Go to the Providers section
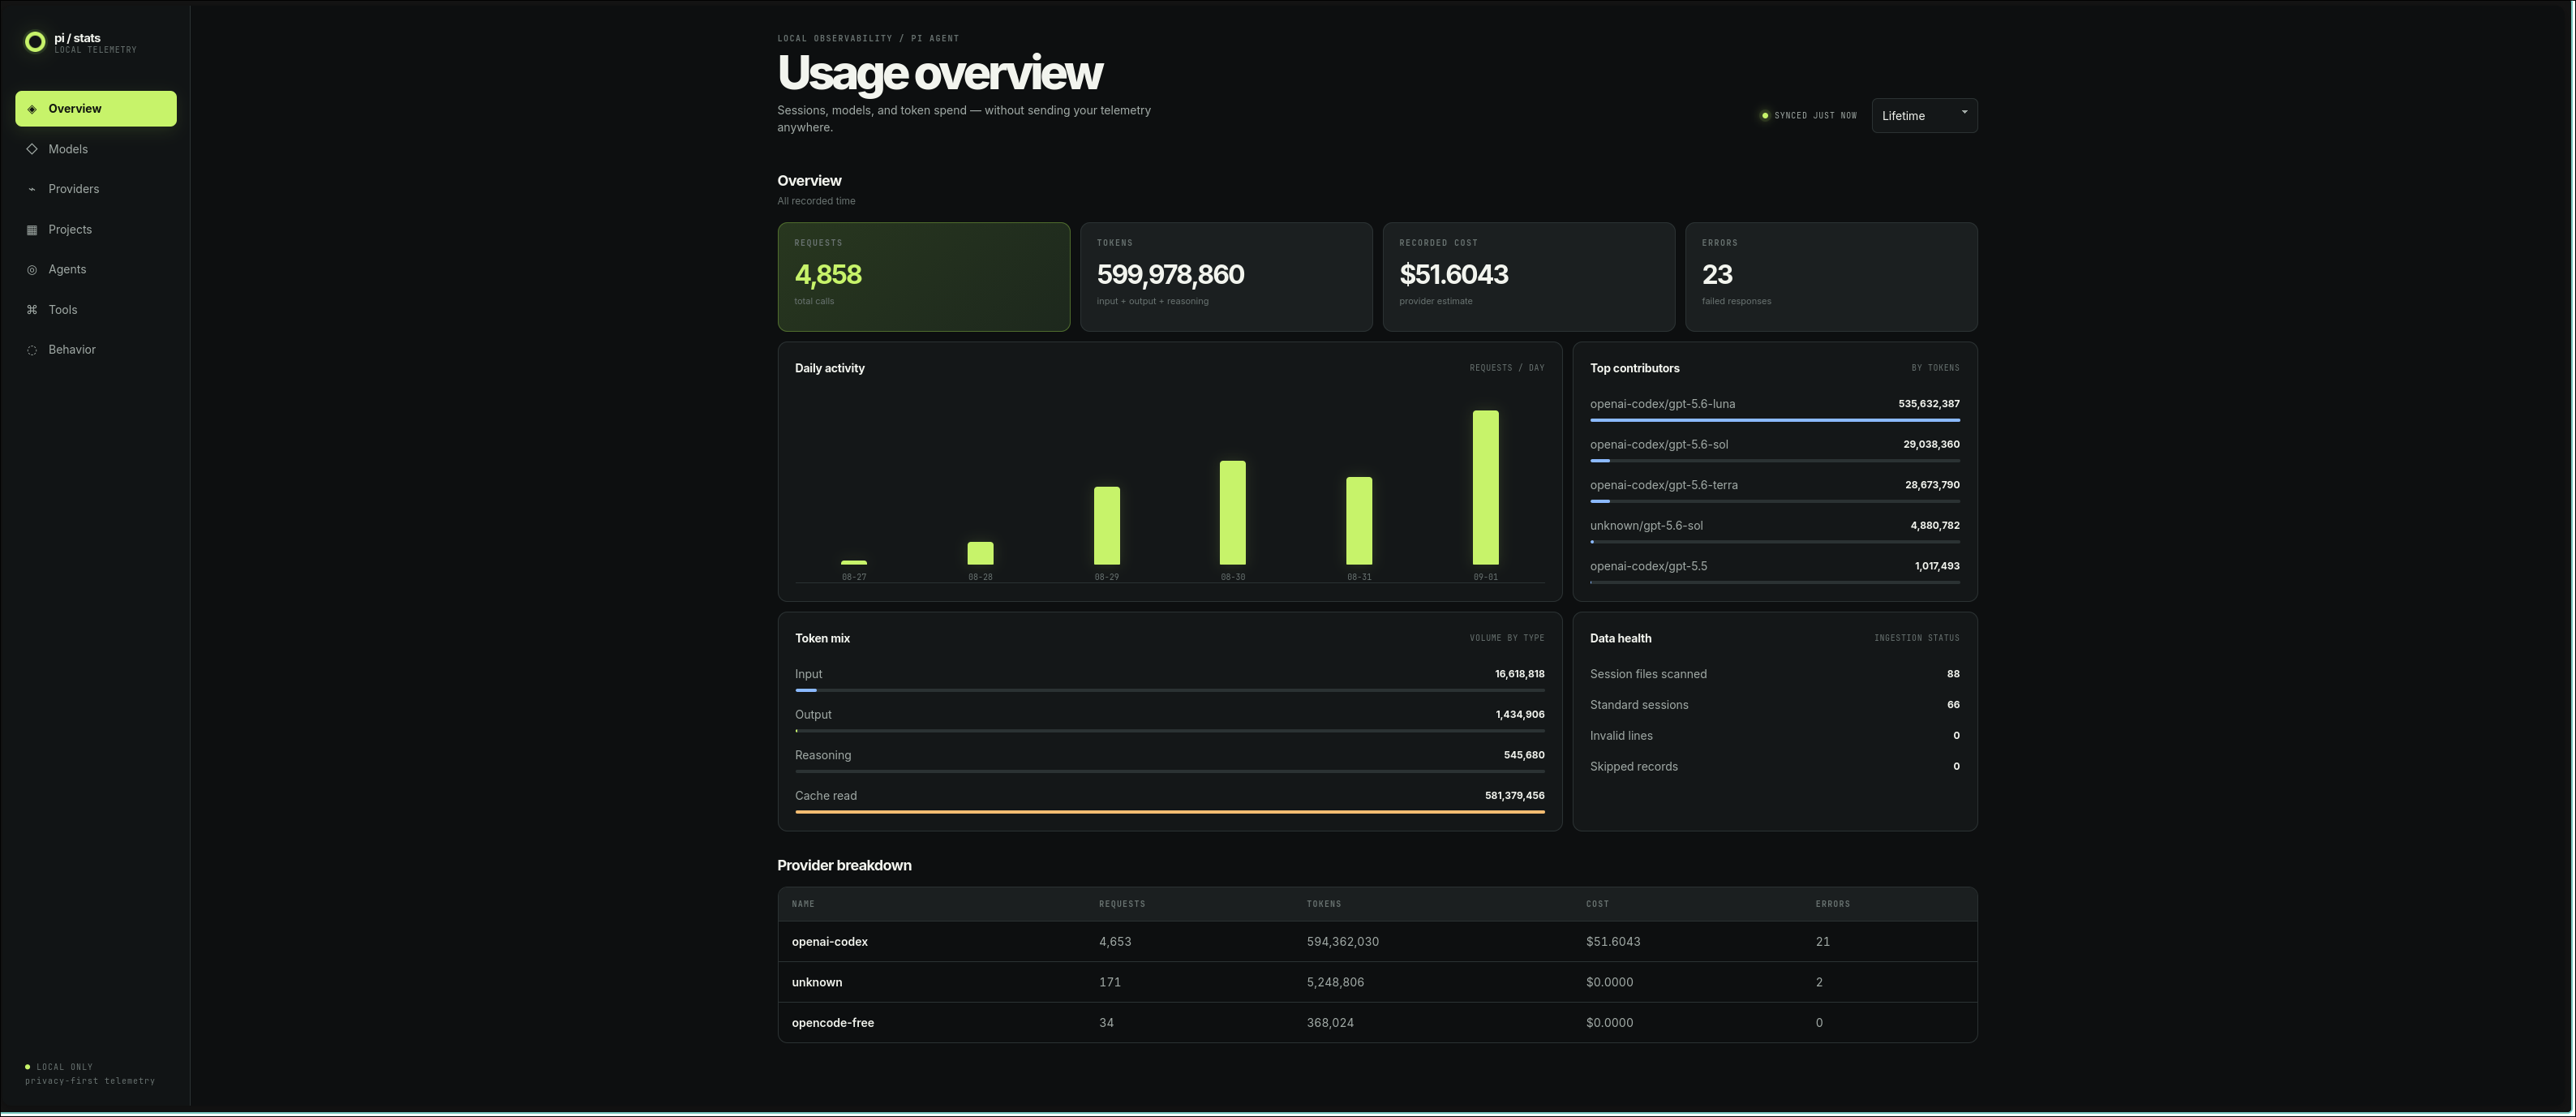The width and height of the screenshot is (2576, 1117). click(96, 189)
